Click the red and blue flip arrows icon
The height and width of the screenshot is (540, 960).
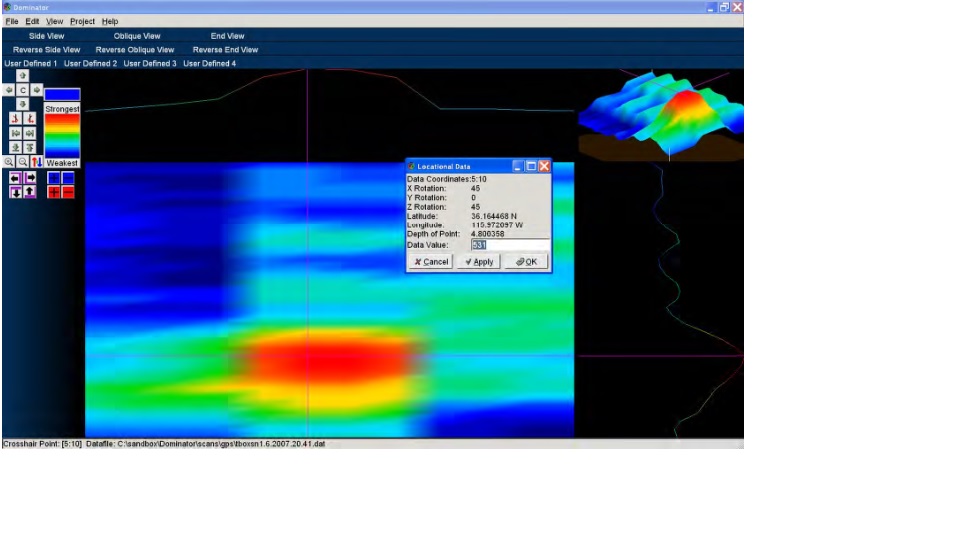click(37, 161)
